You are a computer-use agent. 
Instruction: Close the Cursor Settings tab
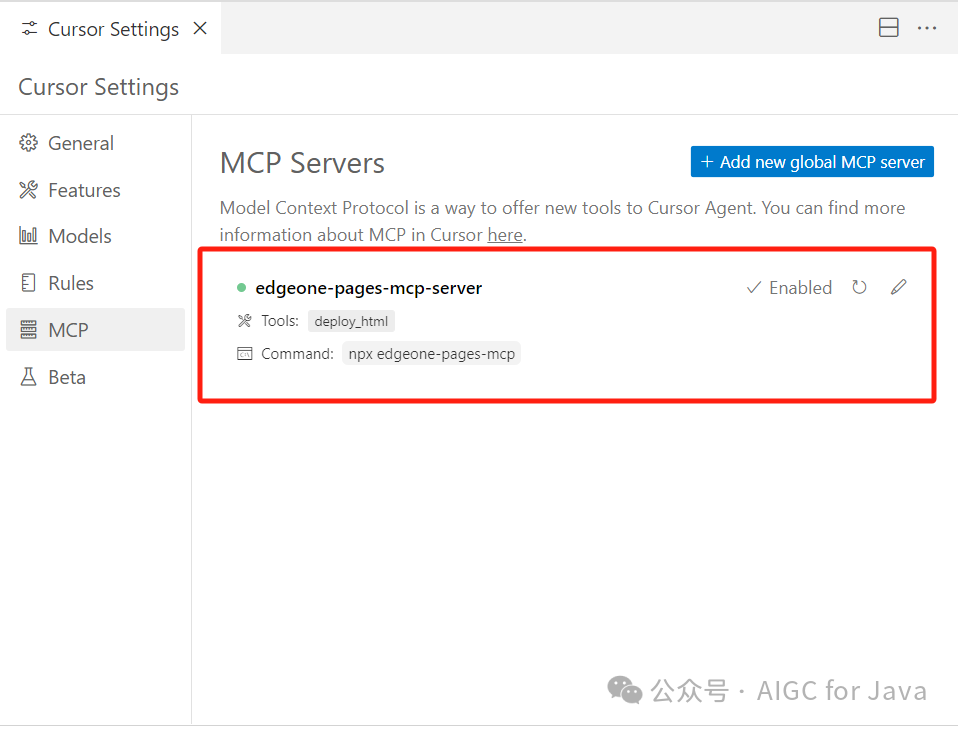(x=200, y=28)
